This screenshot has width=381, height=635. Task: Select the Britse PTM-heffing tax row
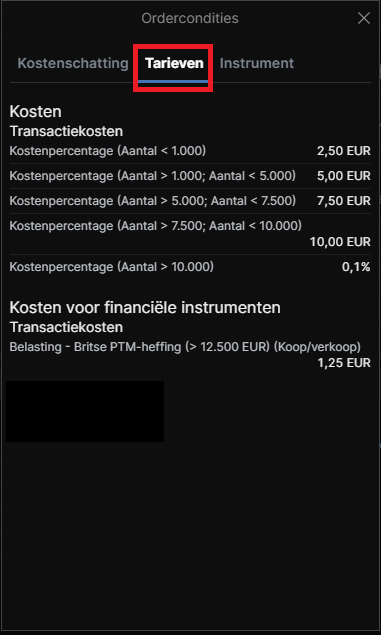pyautogui.click(x=190, y=355)
